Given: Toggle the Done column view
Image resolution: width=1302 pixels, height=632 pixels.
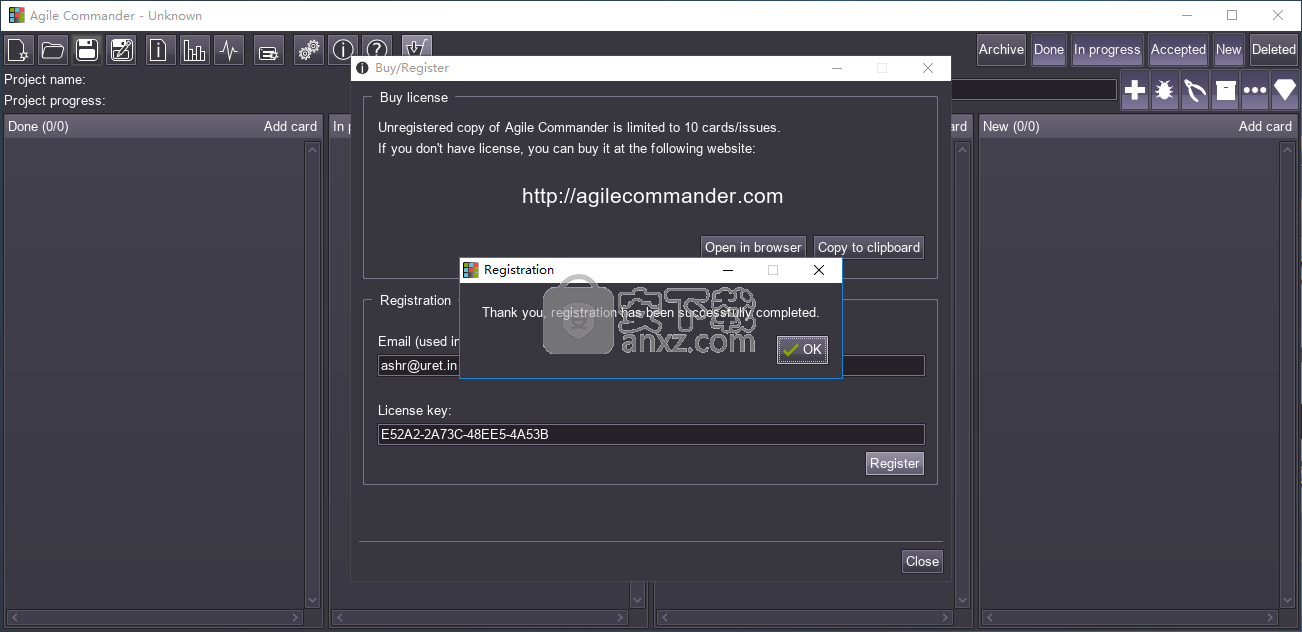Looking at the screenshot, I should point(1049,49).
